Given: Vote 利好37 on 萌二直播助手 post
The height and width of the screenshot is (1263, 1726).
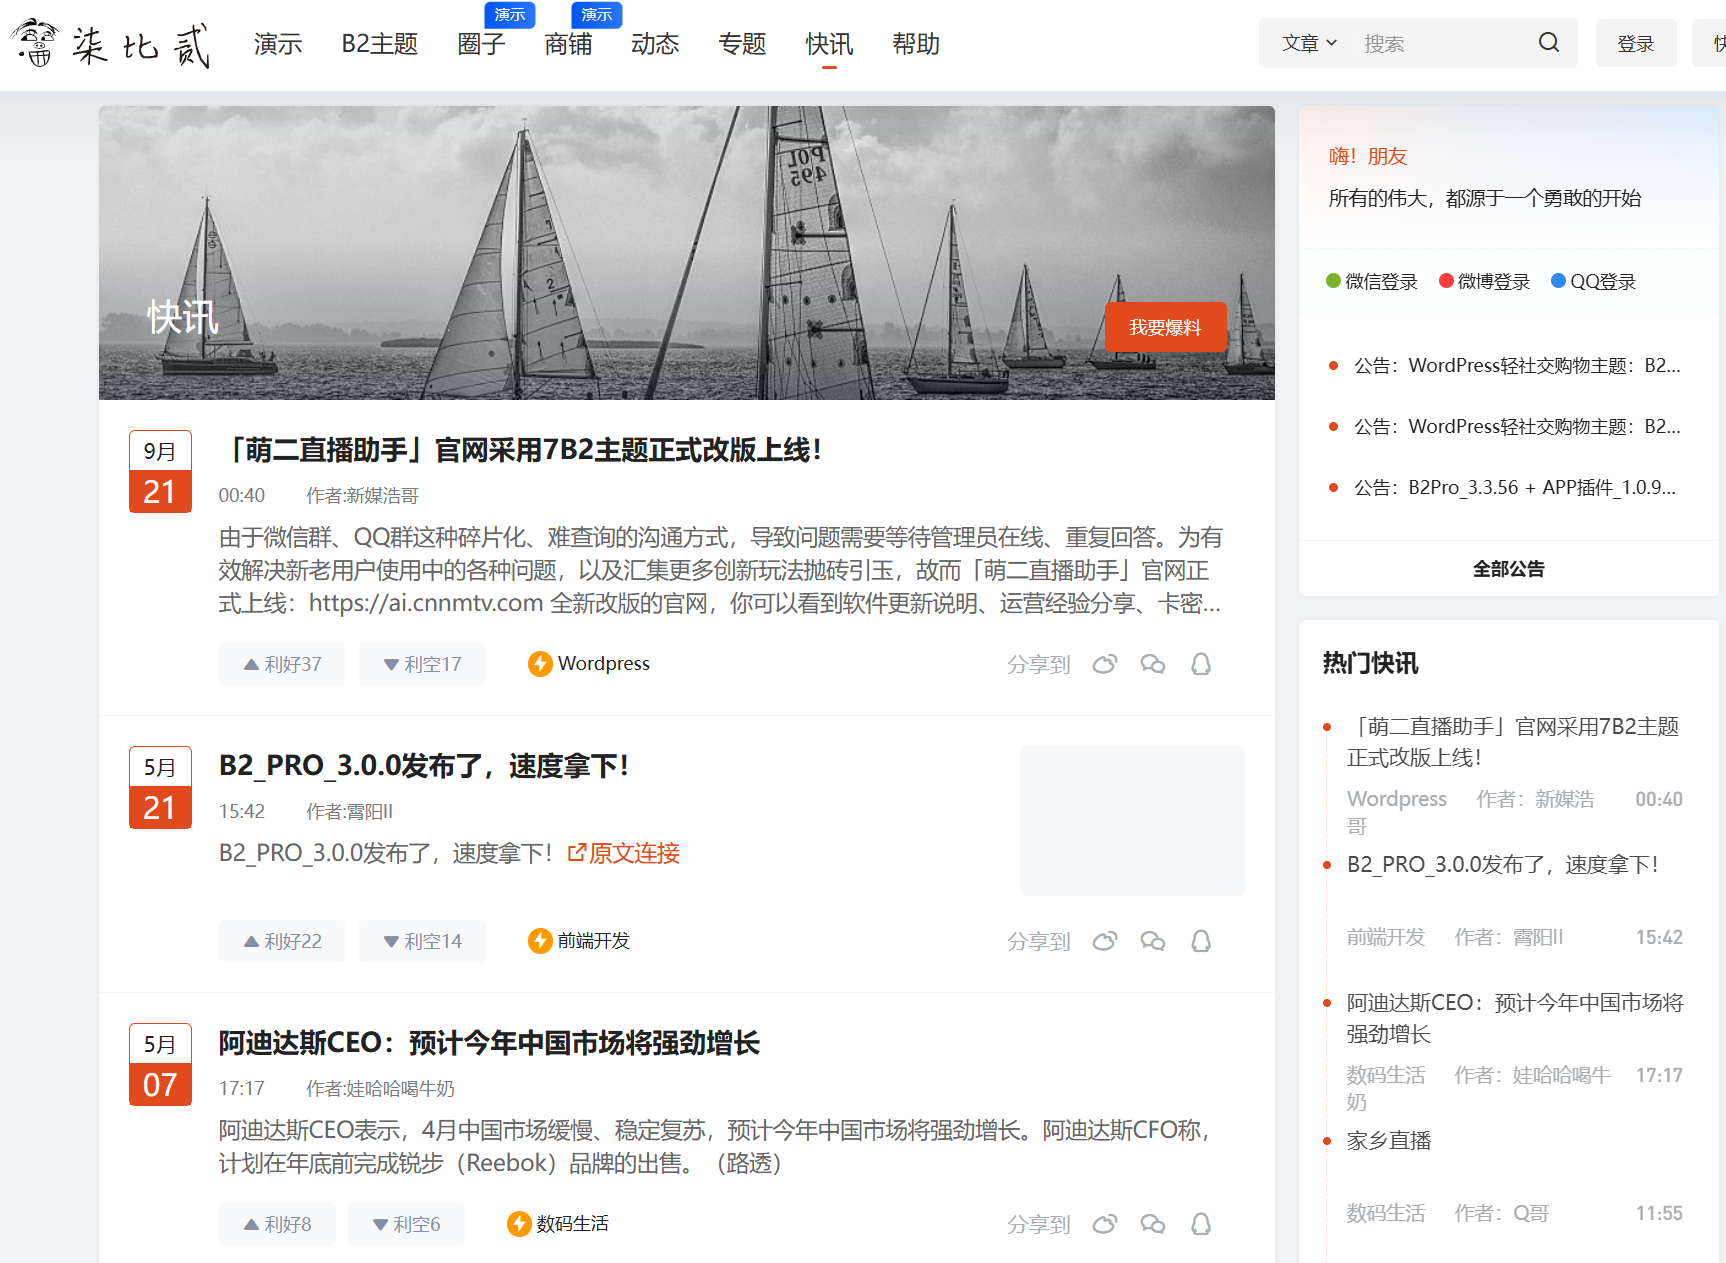Looking at the screenshot, I should pyautogui.click(x=282, y=664).
